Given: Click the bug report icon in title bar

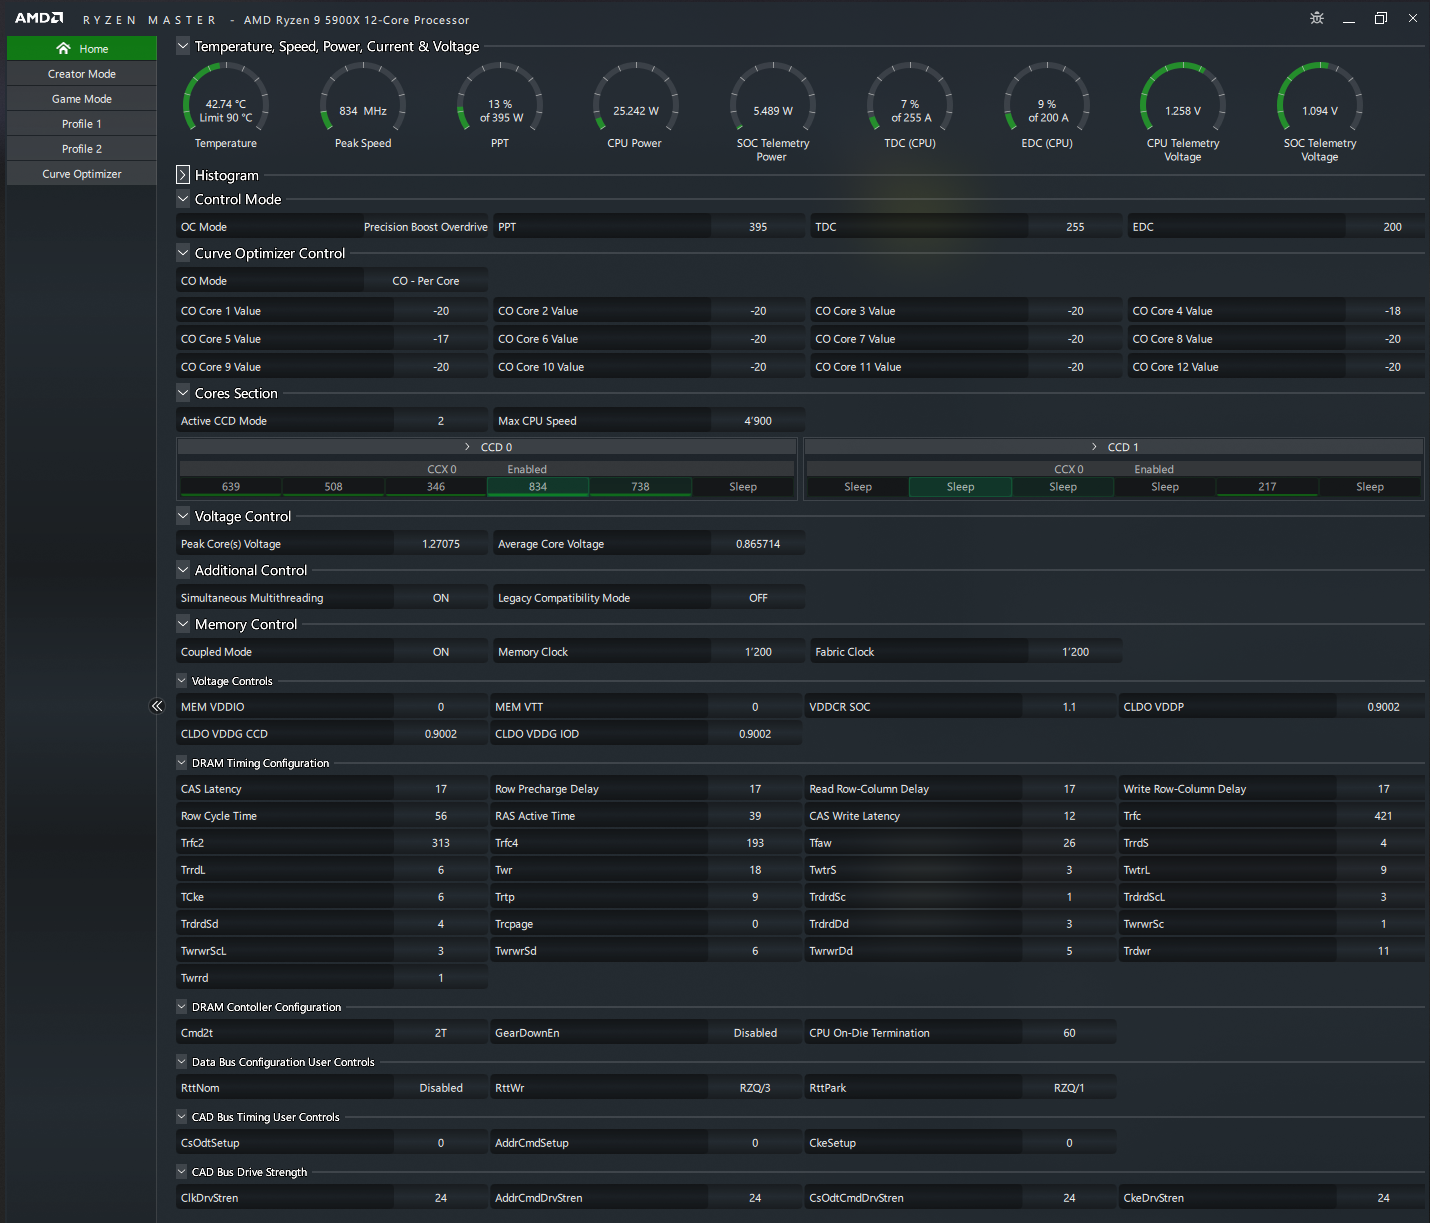Looking at the screenshot, I should click(x=1317, y=18).
